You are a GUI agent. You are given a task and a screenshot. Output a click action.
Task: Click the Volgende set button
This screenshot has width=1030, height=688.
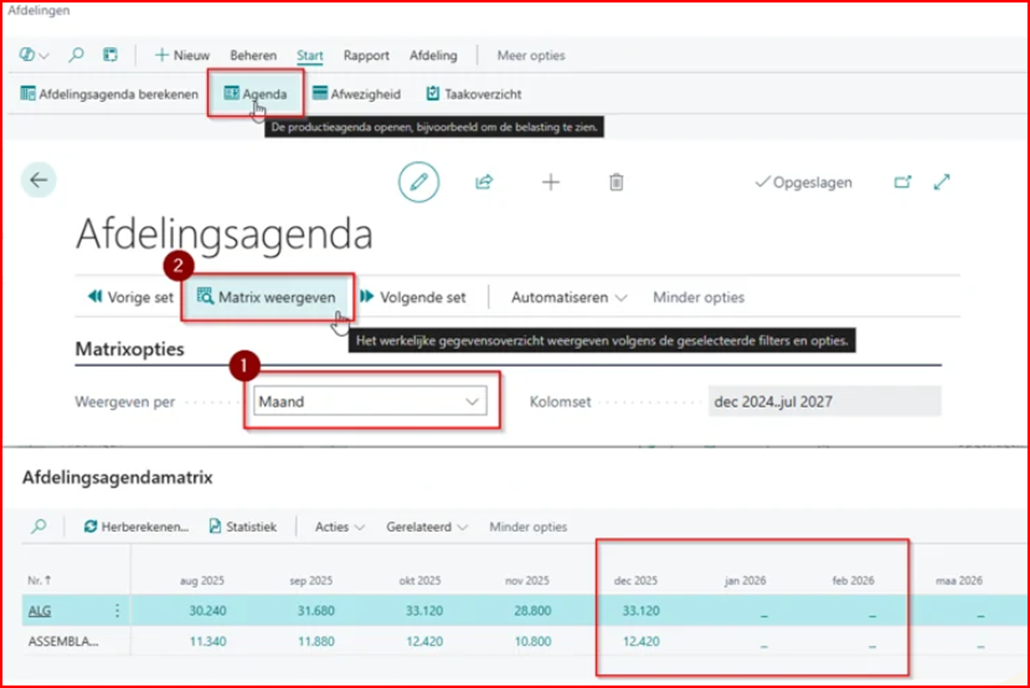tap(413, 297)
